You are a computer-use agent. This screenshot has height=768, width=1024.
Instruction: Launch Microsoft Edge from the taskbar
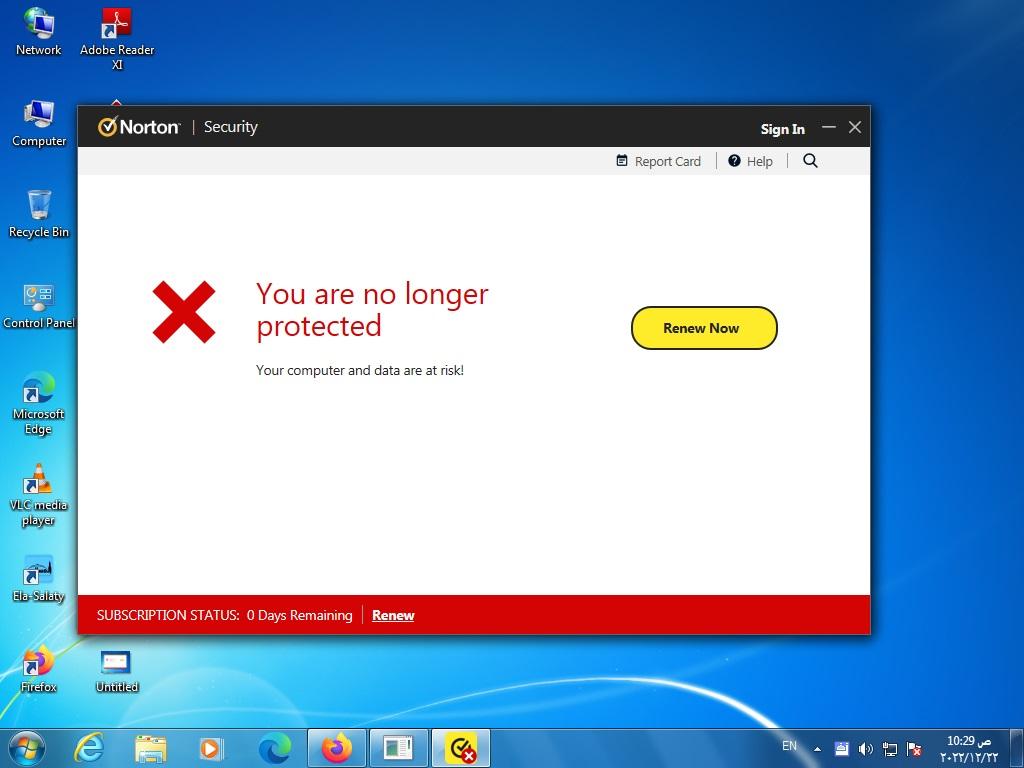click(274, 748)
